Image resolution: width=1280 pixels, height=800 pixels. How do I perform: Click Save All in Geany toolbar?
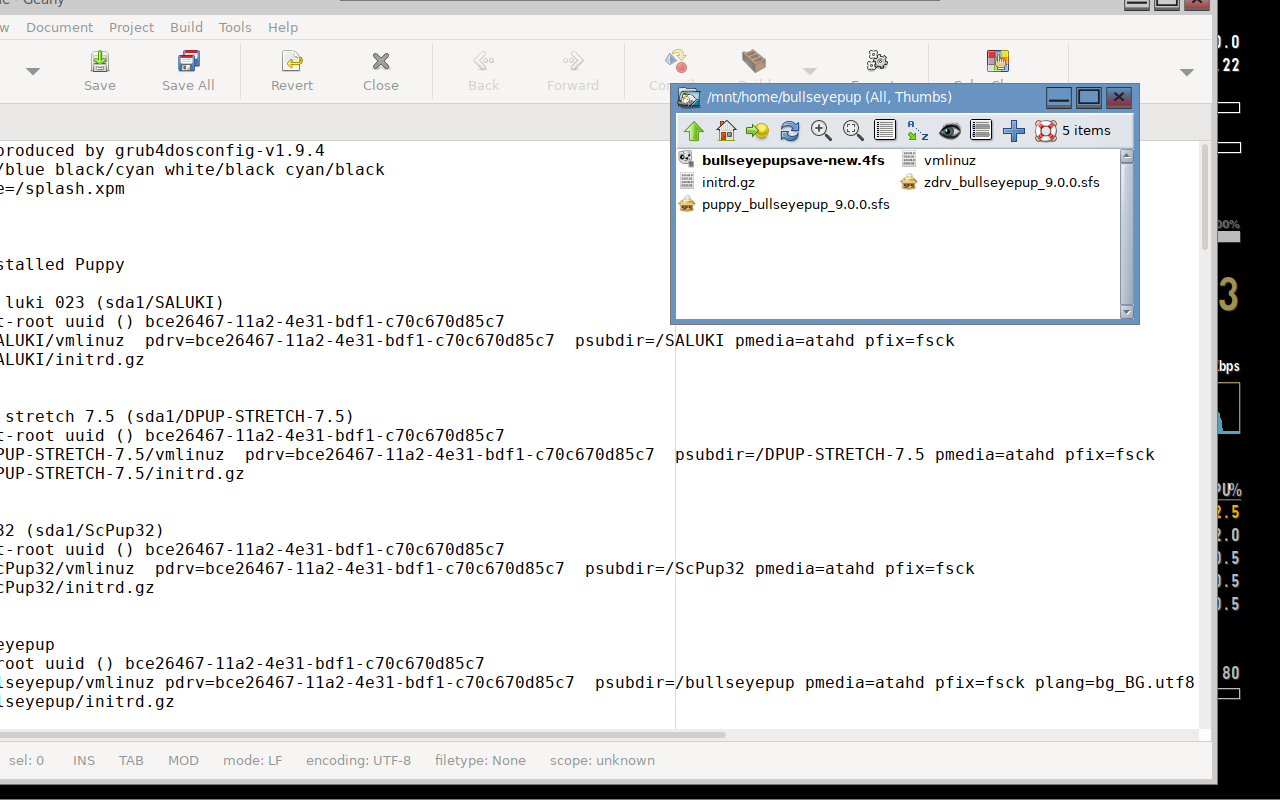click(x=188, y=71)
